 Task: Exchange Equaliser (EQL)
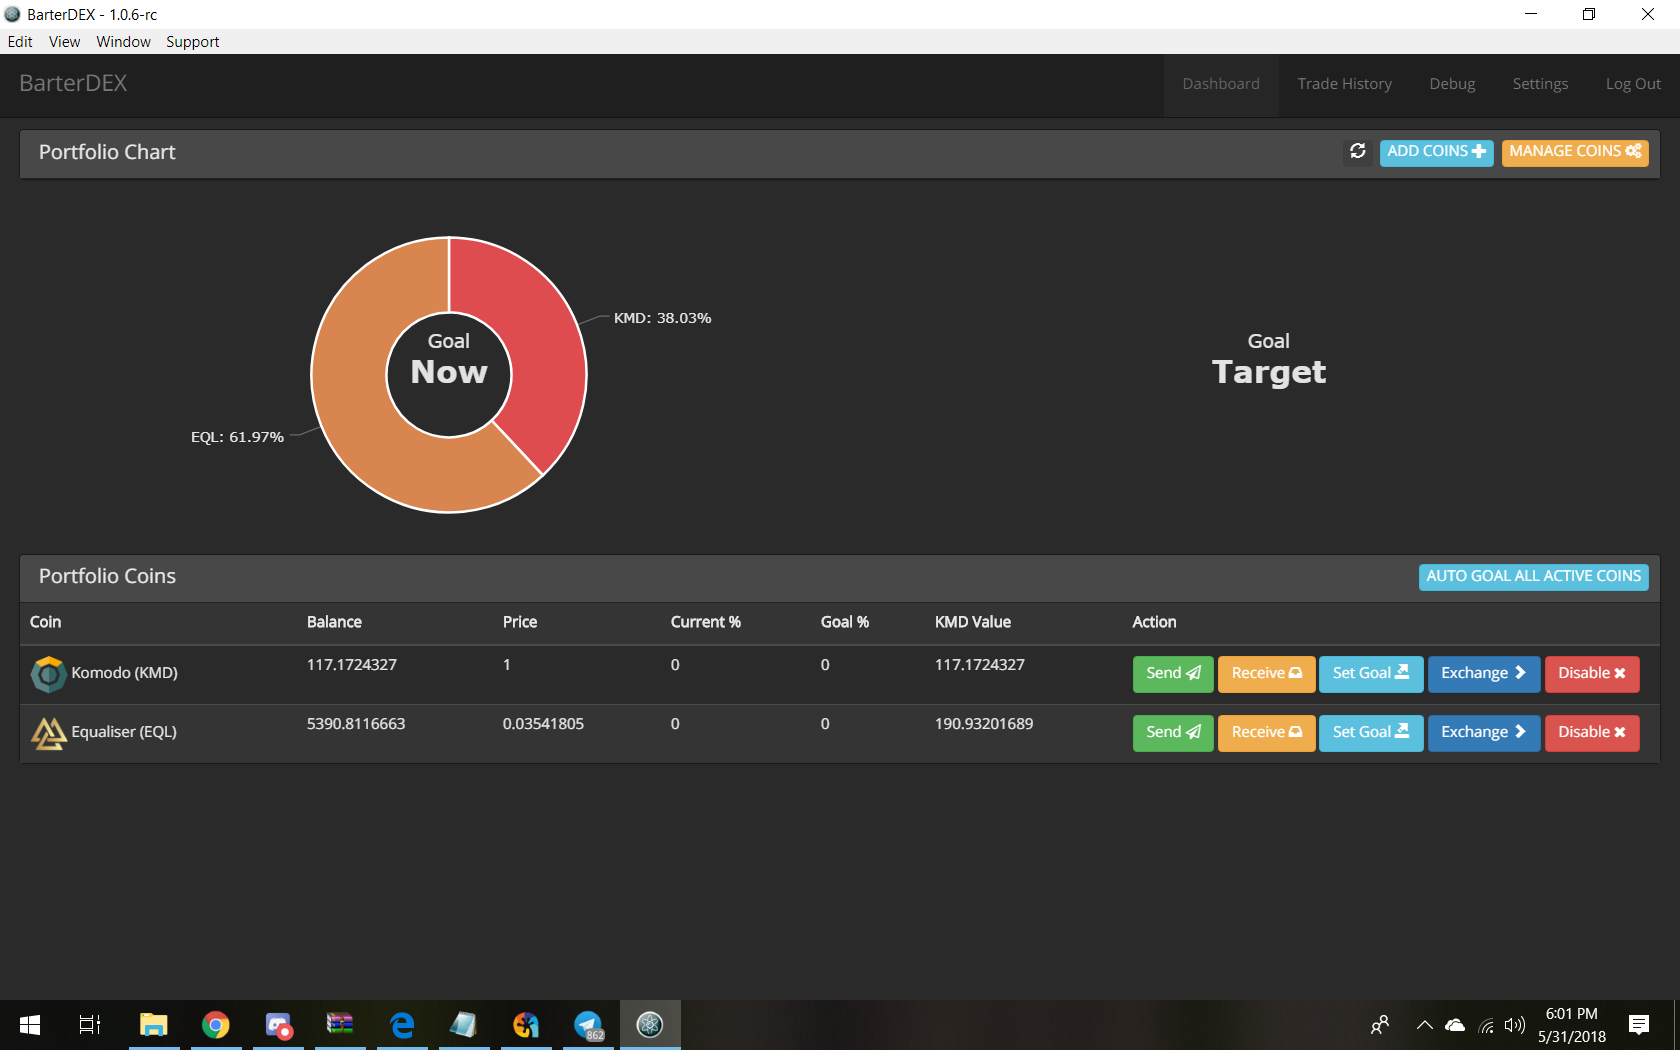(x=1484, y=733)
